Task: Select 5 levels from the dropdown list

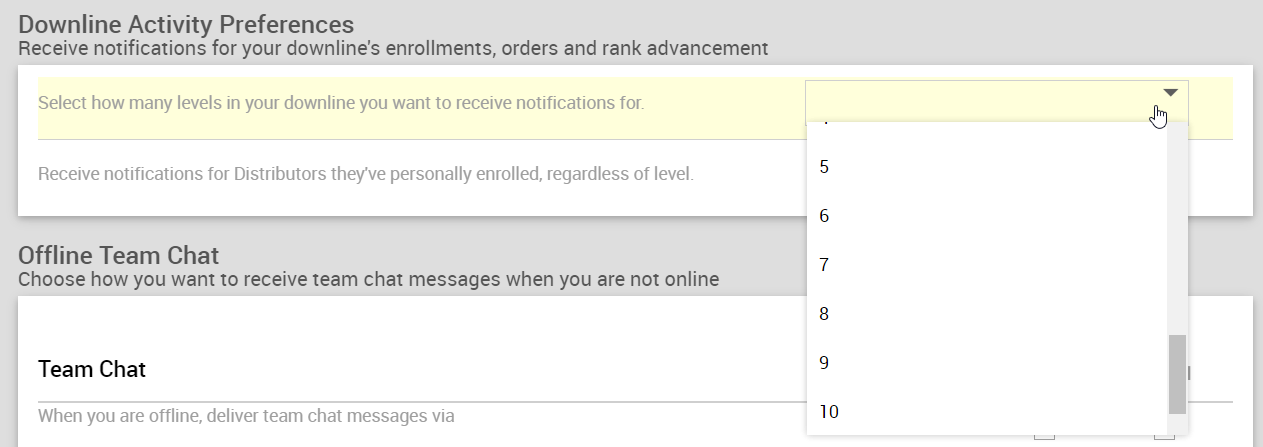Action: click(824, 167)
